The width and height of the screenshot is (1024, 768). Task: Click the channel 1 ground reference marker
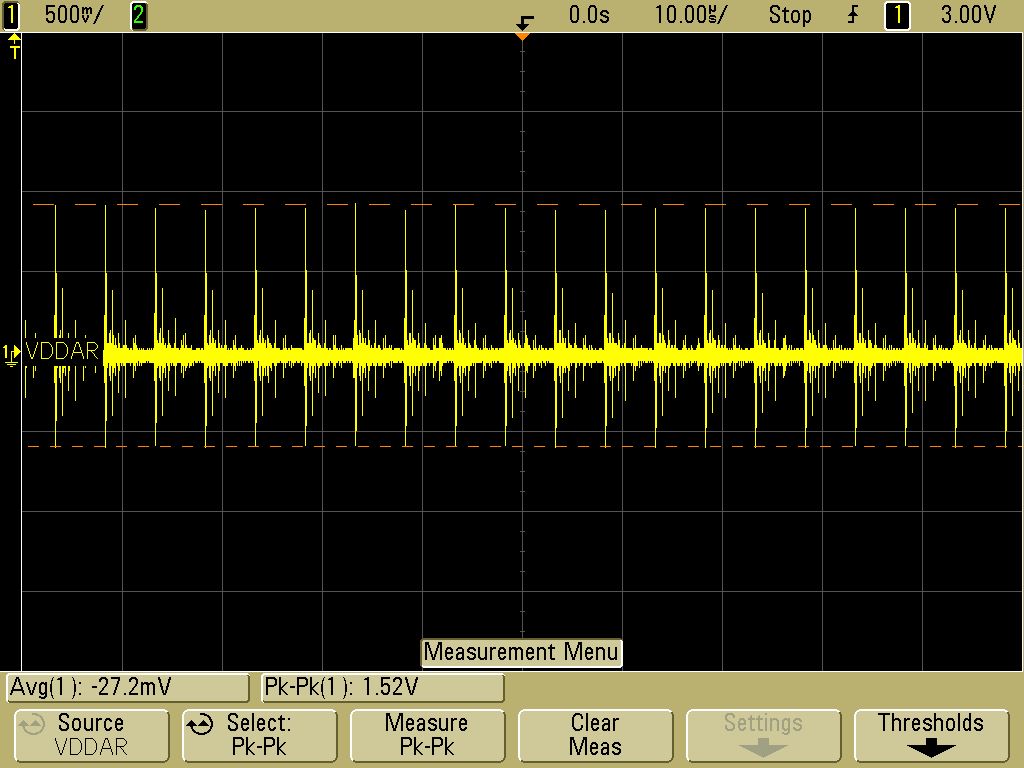point(11,355)
